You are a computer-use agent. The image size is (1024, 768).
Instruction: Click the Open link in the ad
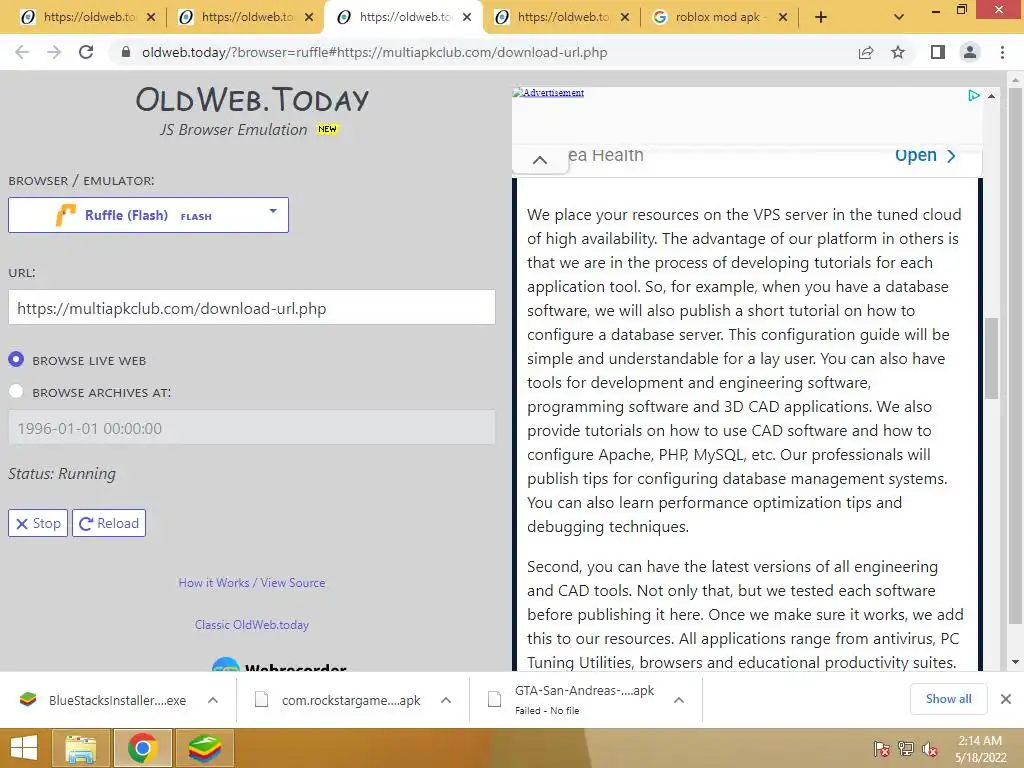click(x=925, y=155)
